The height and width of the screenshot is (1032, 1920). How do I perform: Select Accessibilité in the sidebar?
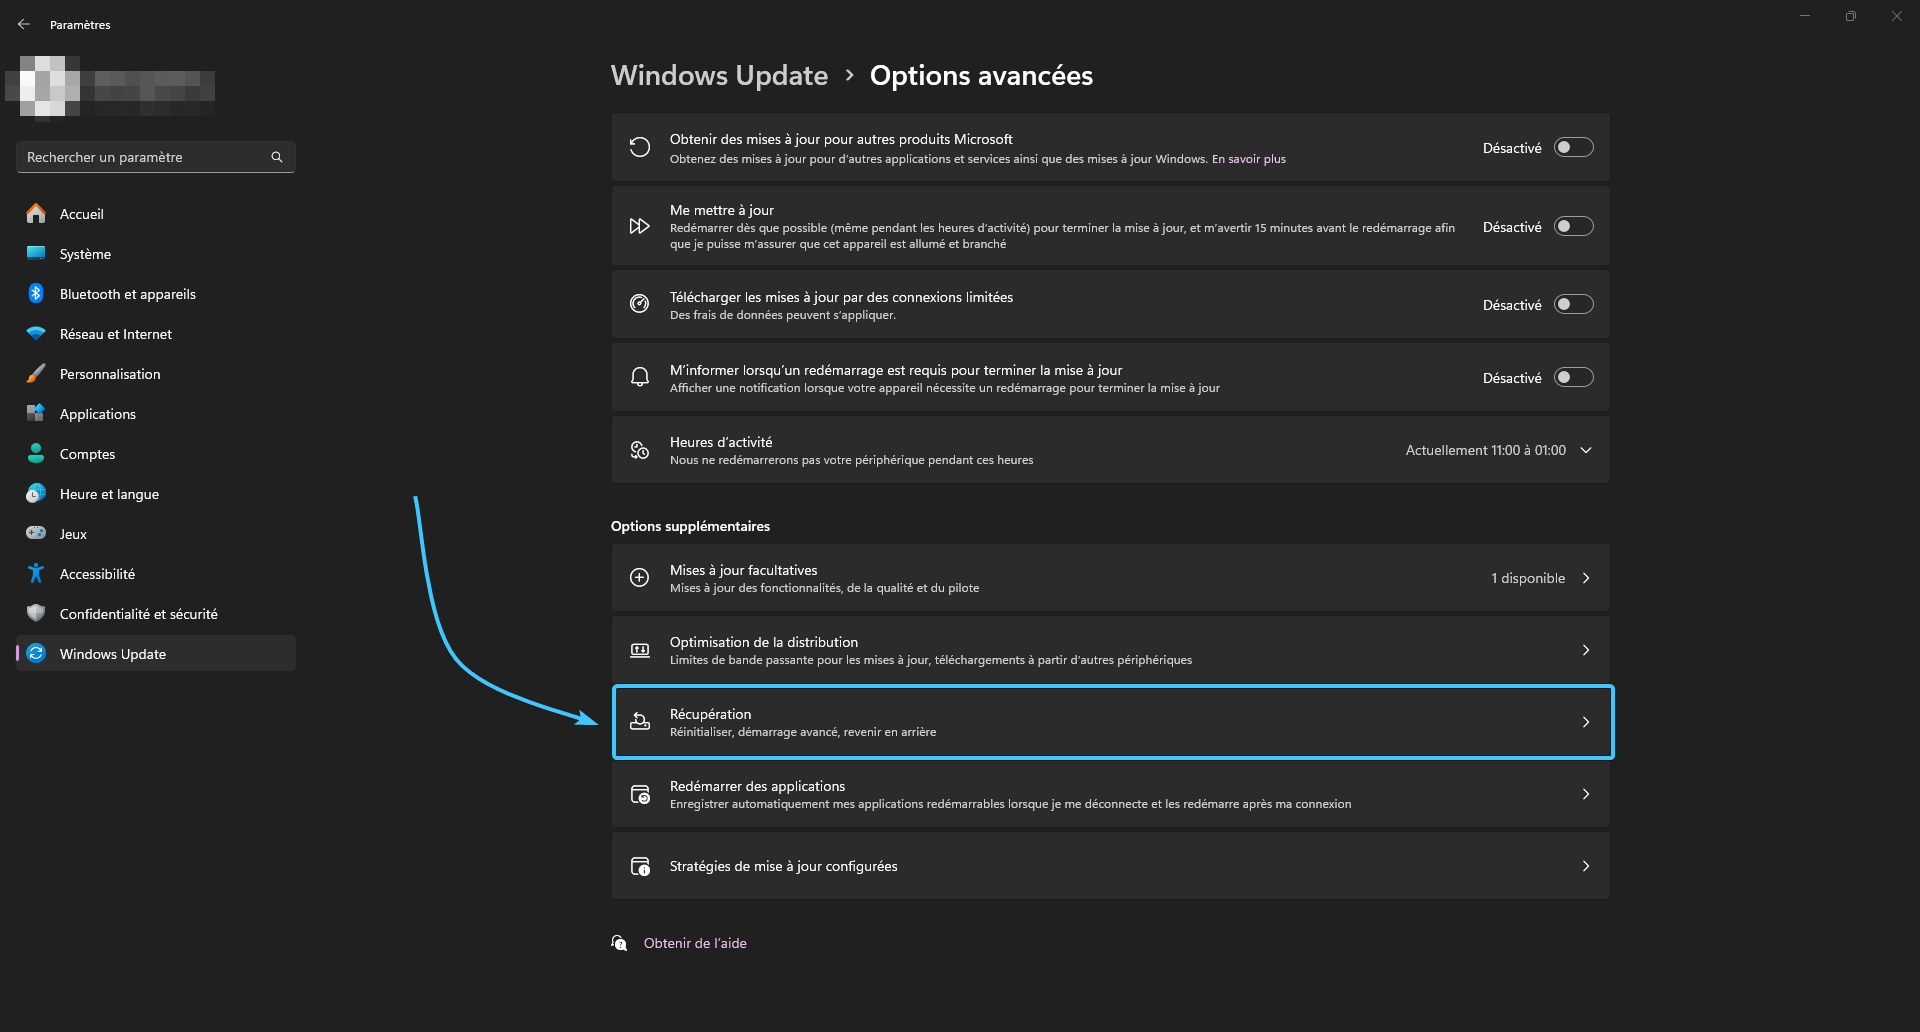(156, 573)
